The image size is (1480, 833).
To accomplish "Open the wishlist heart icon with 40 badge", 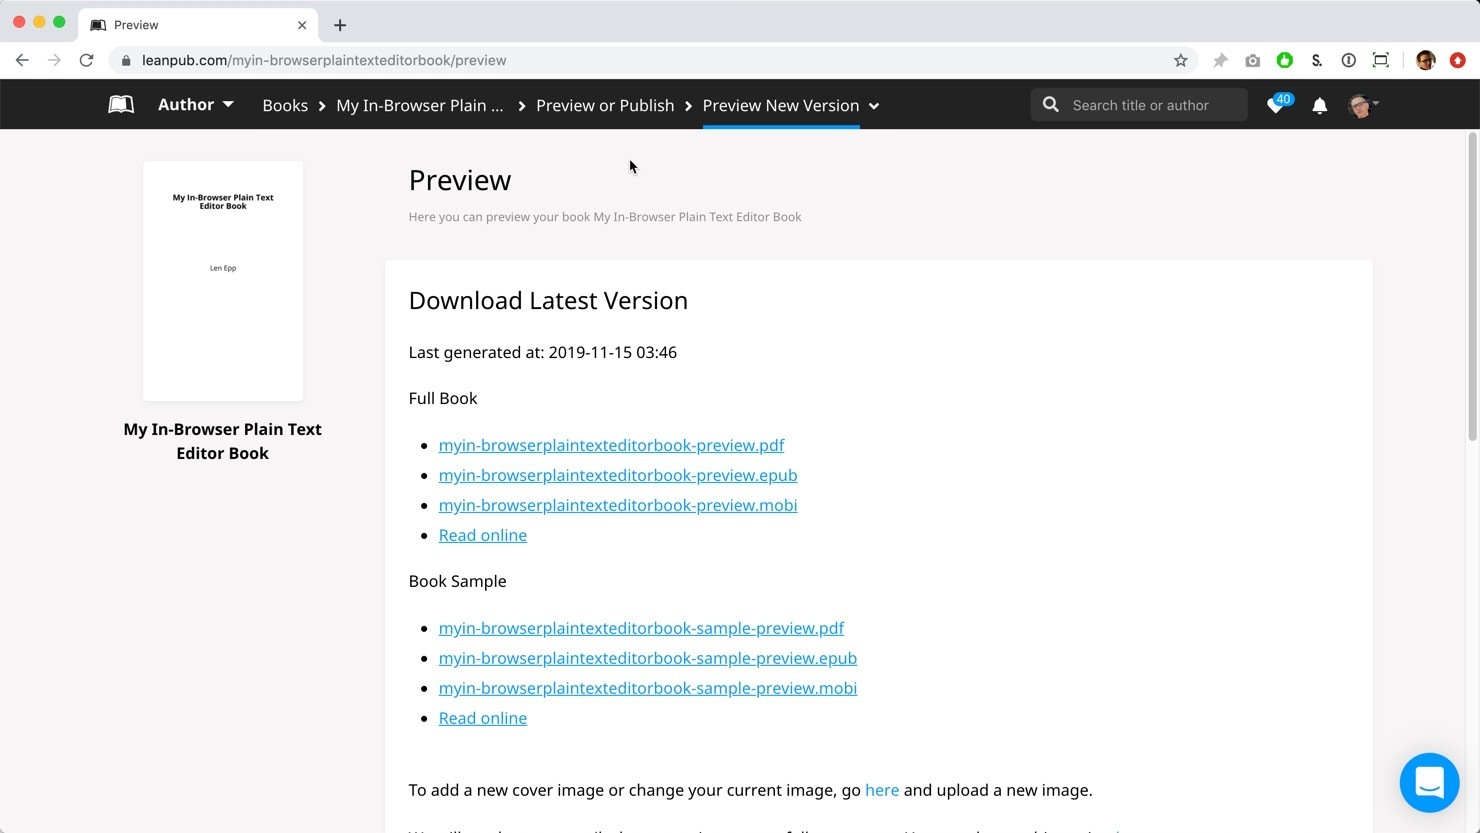I will (x=1277, y=105).
